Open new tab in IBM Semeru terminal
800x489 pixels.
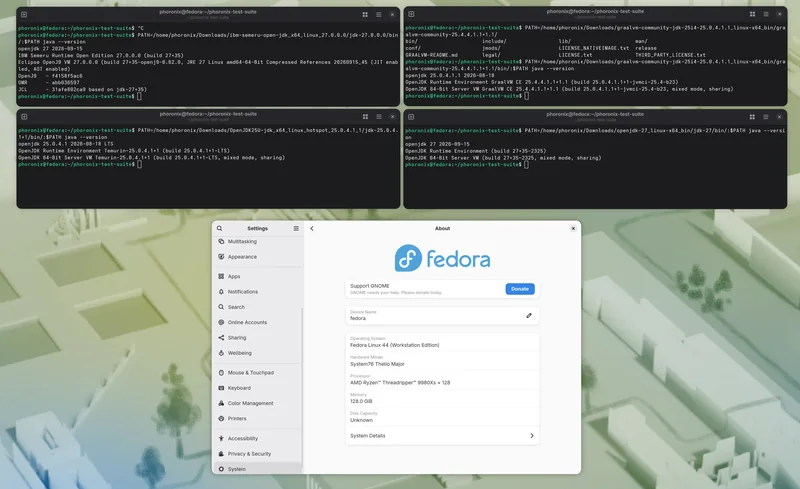click(24, 15)
